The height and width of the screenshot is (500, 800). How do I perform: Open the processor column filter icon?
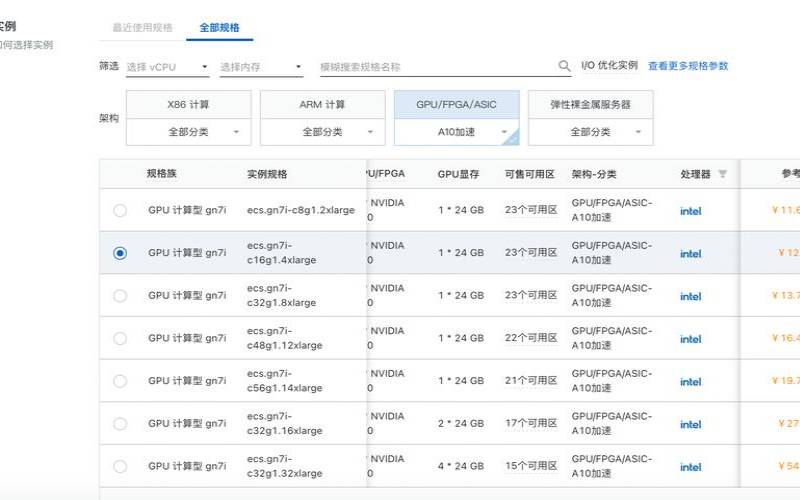[x=722, y=174]
